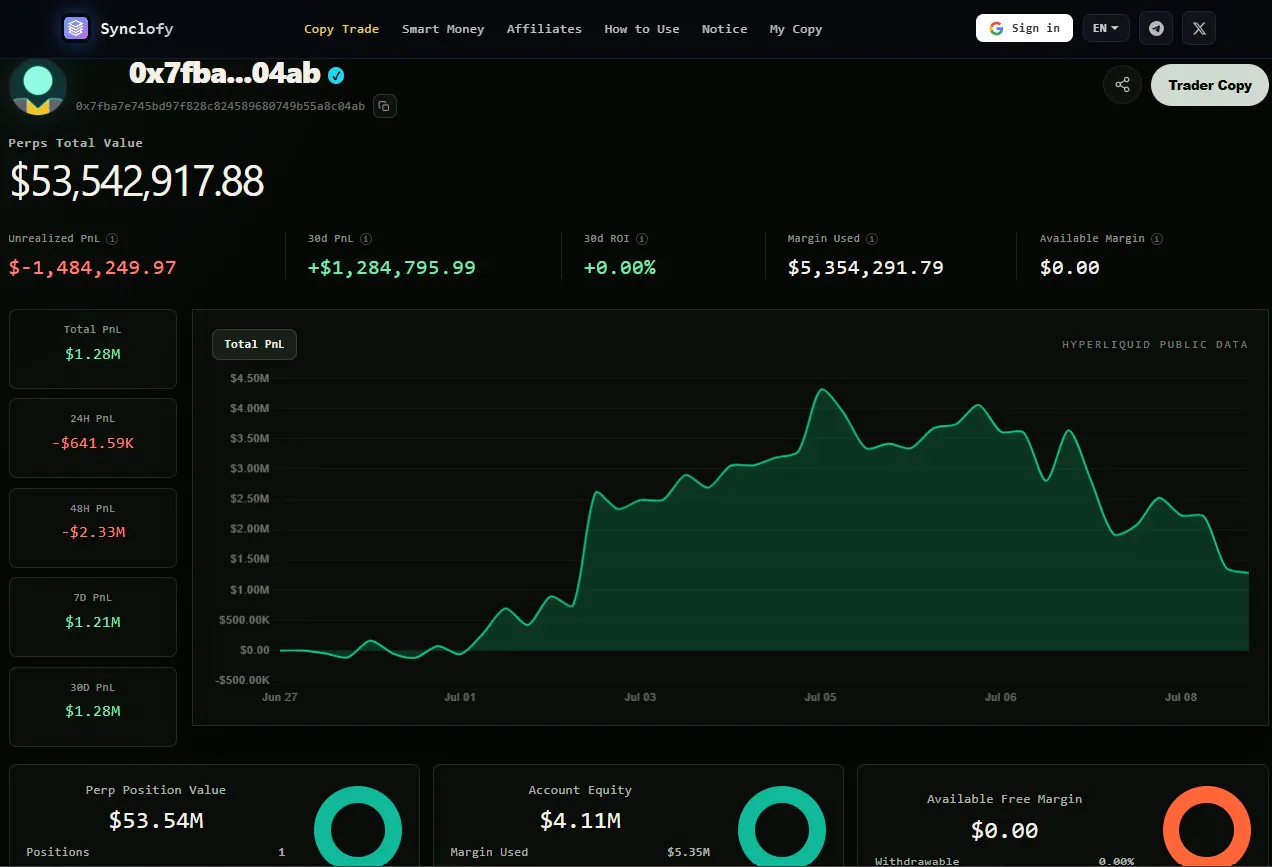Sign in with Google button

[1024, 28]
